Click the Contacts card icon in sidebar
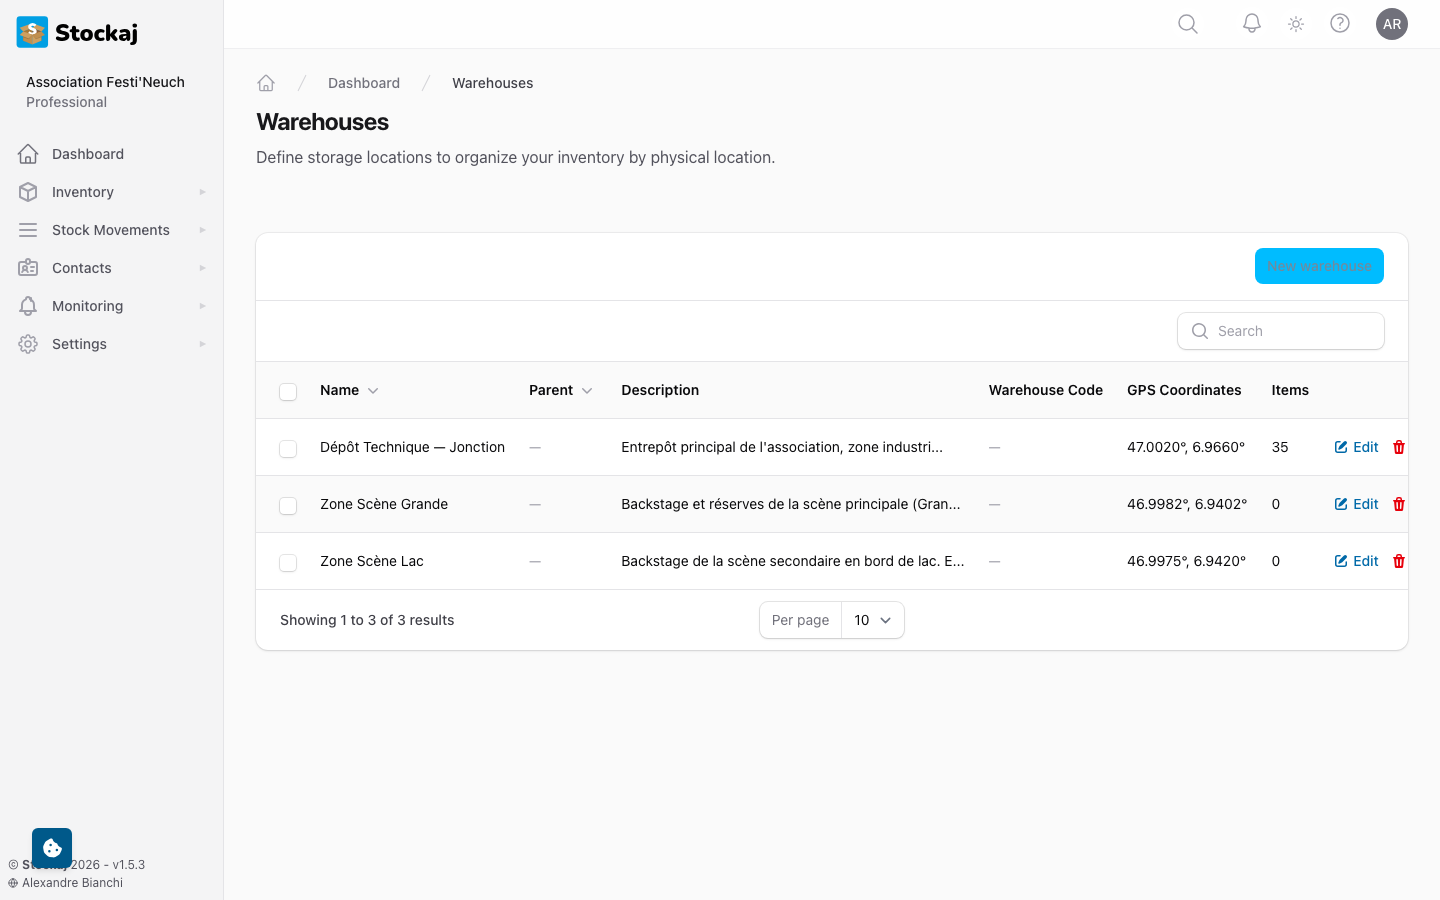Viewport: 1440px width, 900px height. click(x=28, y=268)
